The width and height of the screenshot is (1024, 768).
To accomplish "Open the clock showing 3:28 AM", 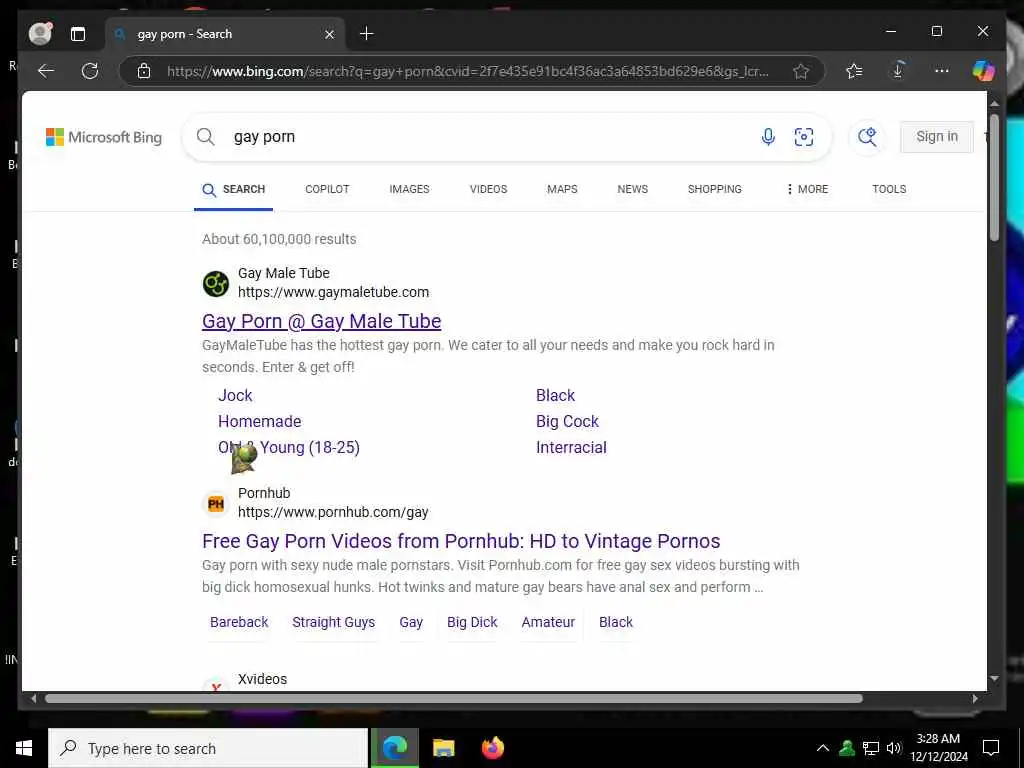I will tap(938, 748).
